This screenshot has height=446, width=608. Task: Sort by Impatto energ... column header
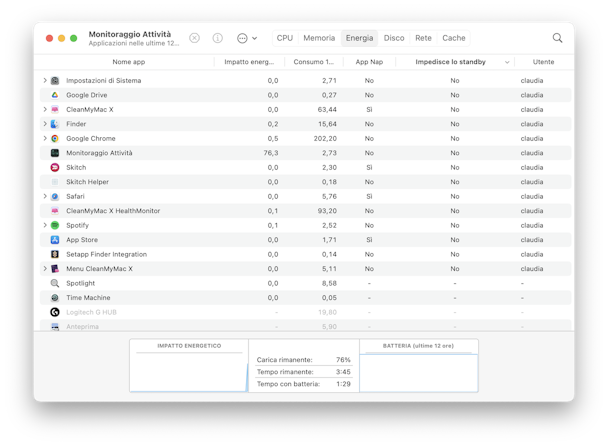coord(249,62)
